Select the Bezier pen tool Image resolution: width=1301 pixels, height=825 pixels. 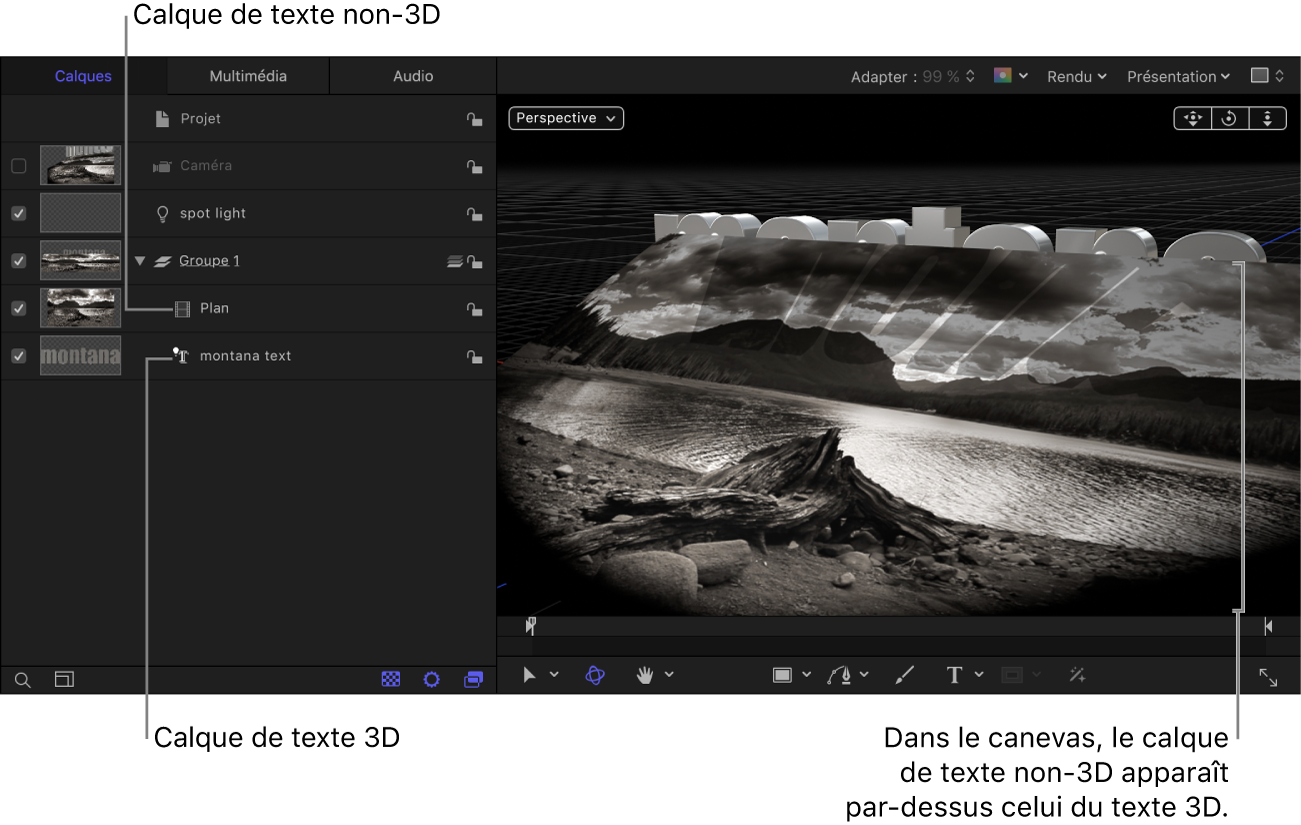click(840, 676)
